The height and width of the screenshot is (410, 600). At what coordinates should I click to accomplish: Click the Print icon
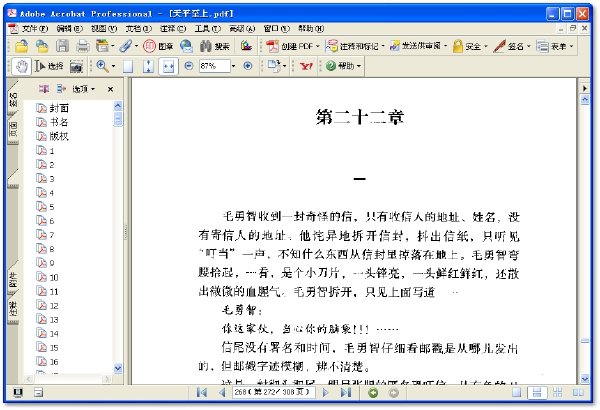click(82, 46)
